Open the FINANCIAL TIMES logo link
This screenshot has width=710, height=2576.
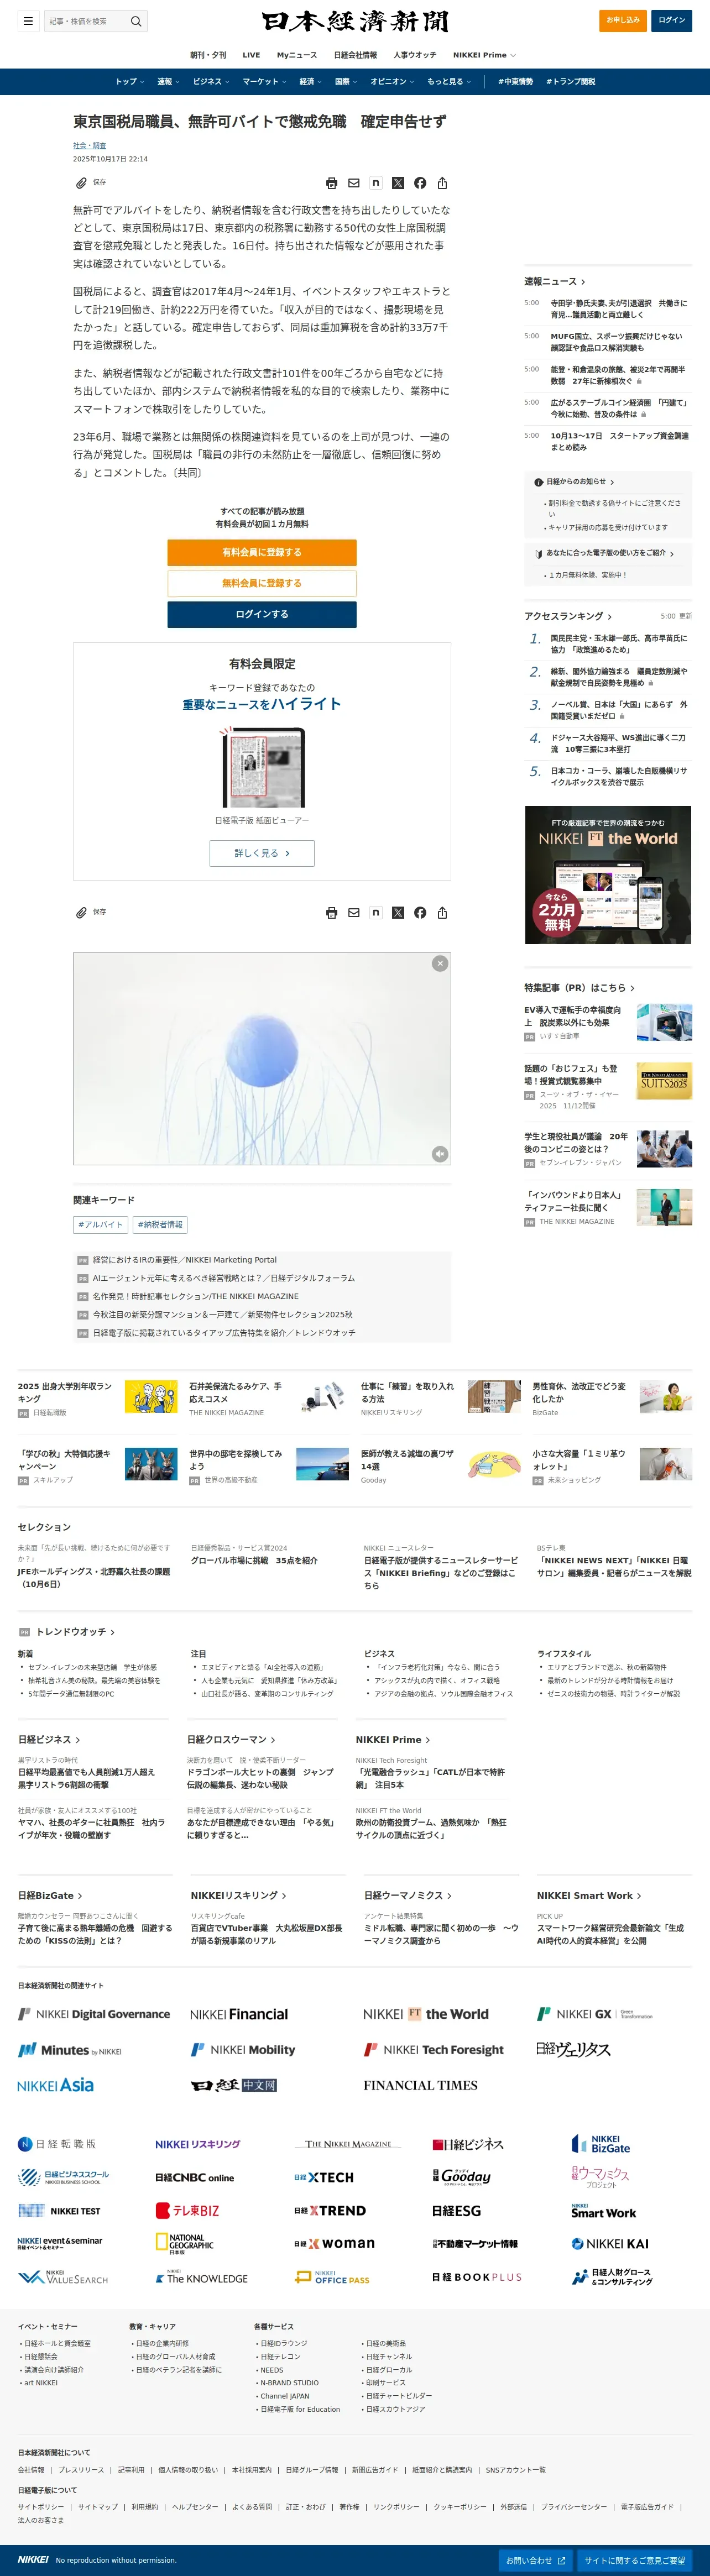[x=420, y=2085]
